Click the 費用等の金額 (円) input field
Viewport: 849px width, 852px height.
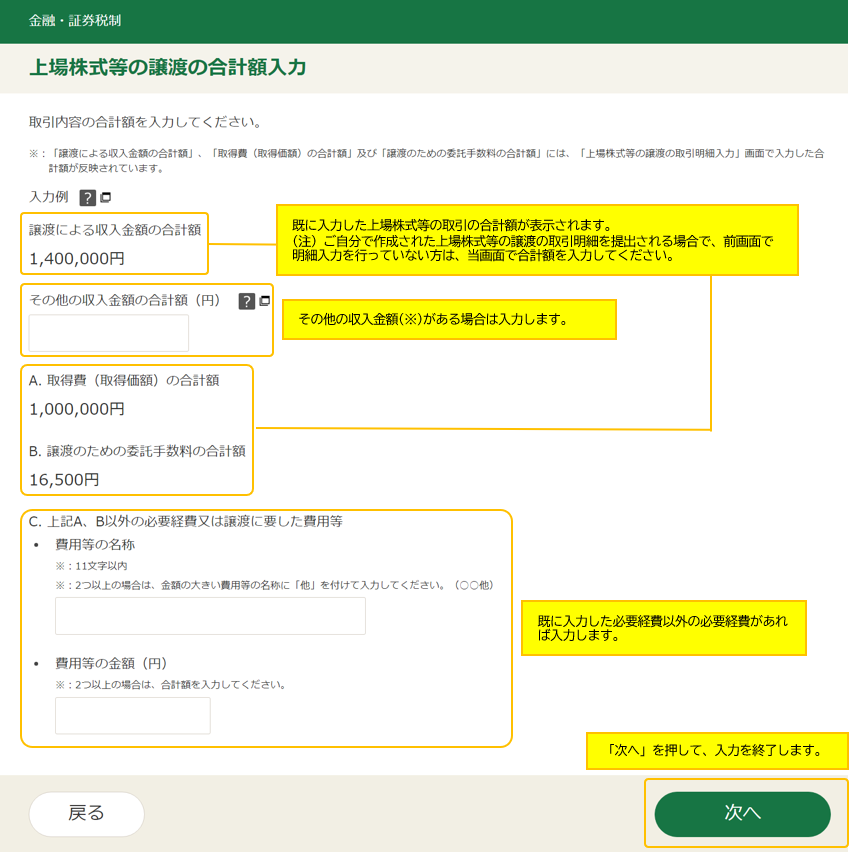pos(133,716)
